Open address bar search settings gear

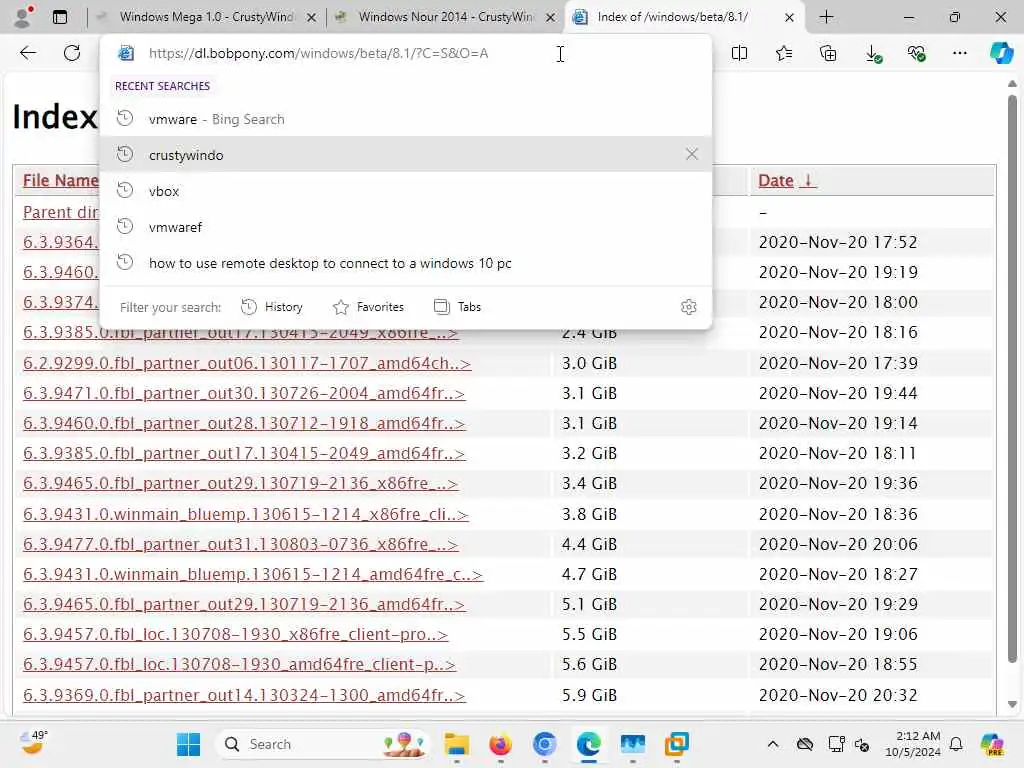[x=688, y=307]
